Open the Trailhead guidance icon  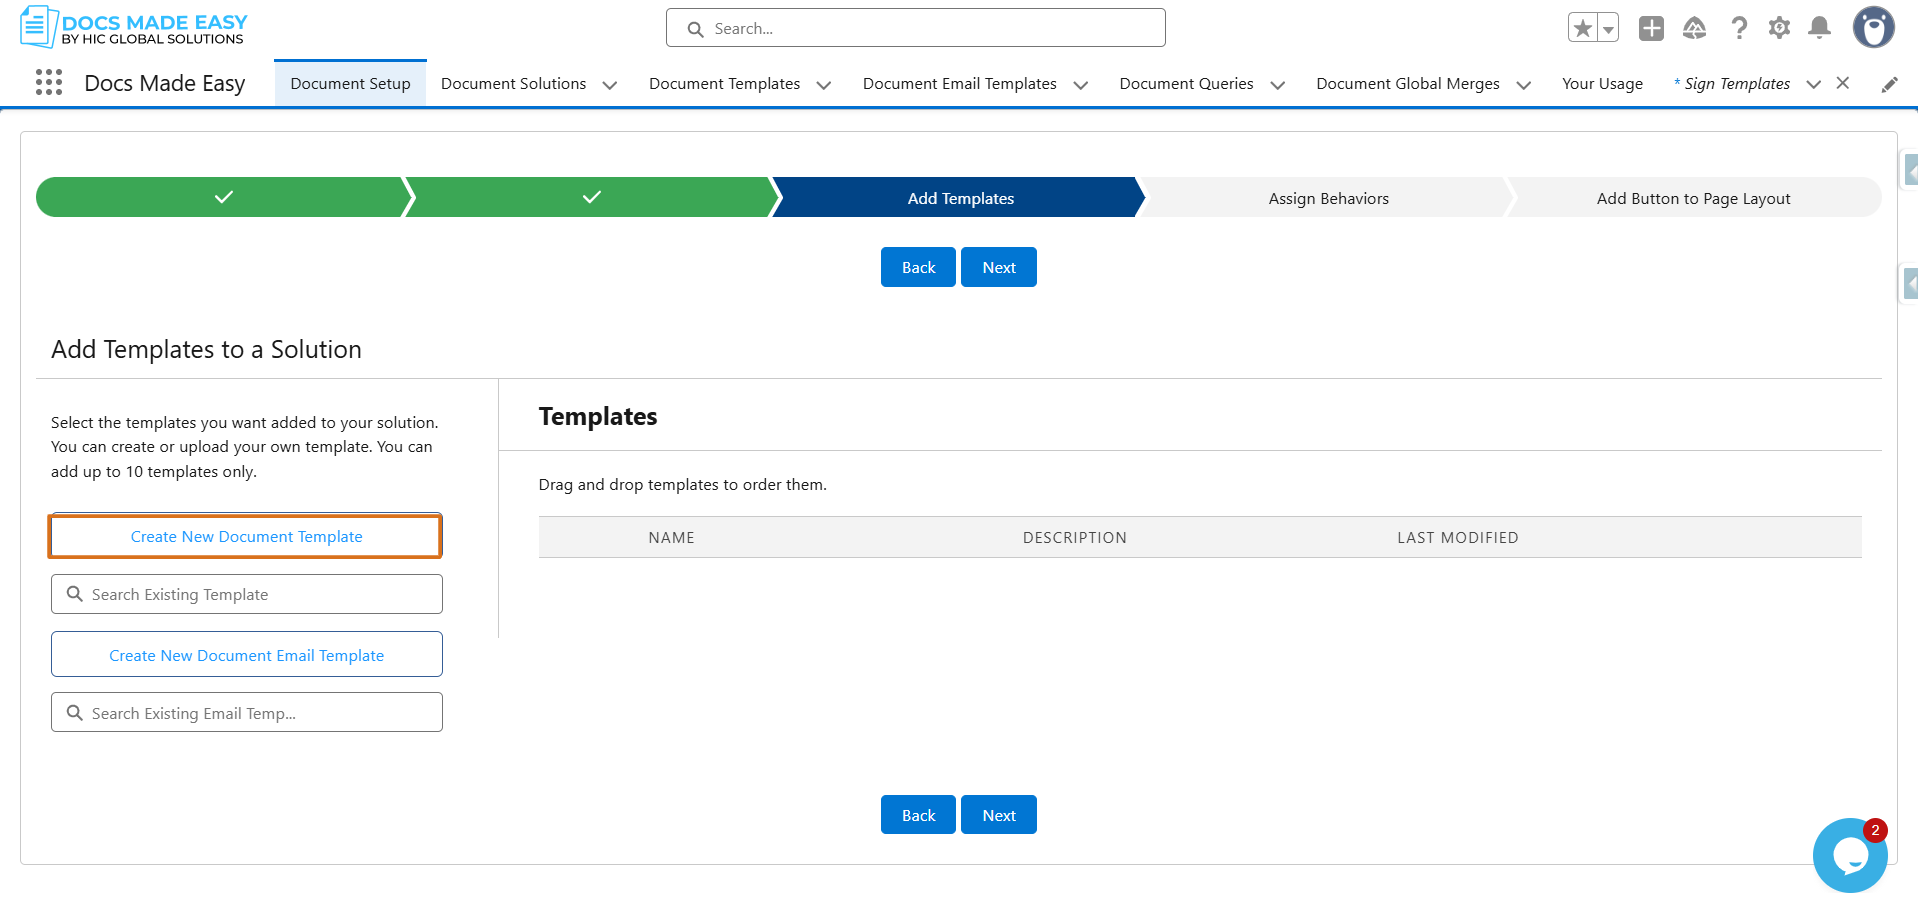coord(1694,28)
